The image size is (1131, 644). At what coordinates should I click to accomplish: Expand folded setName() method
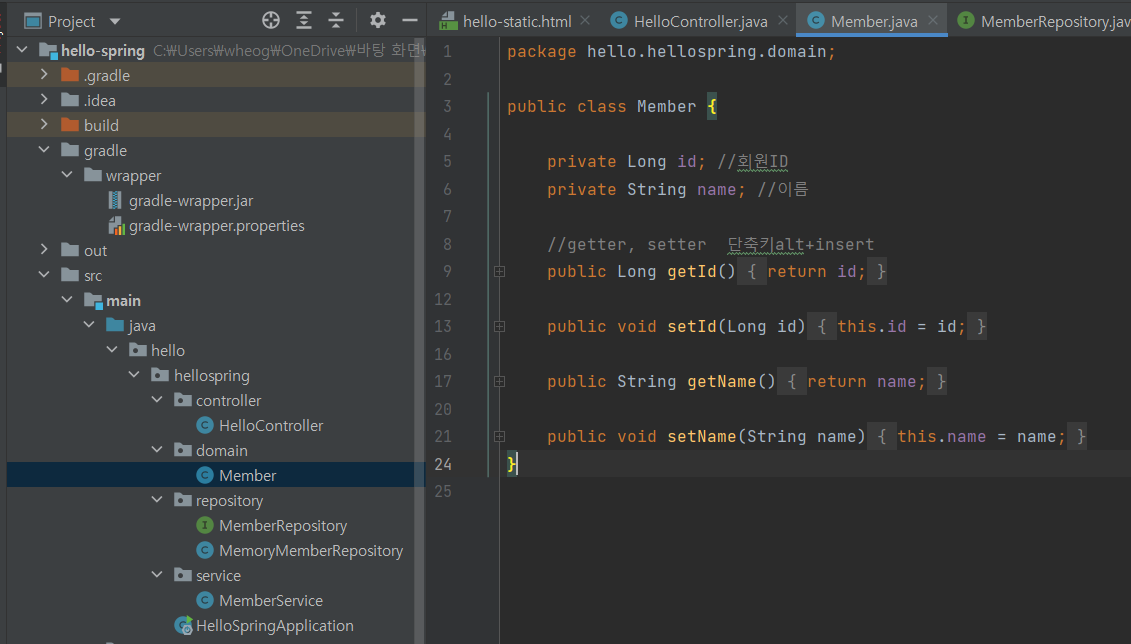(x=499, y=436)
